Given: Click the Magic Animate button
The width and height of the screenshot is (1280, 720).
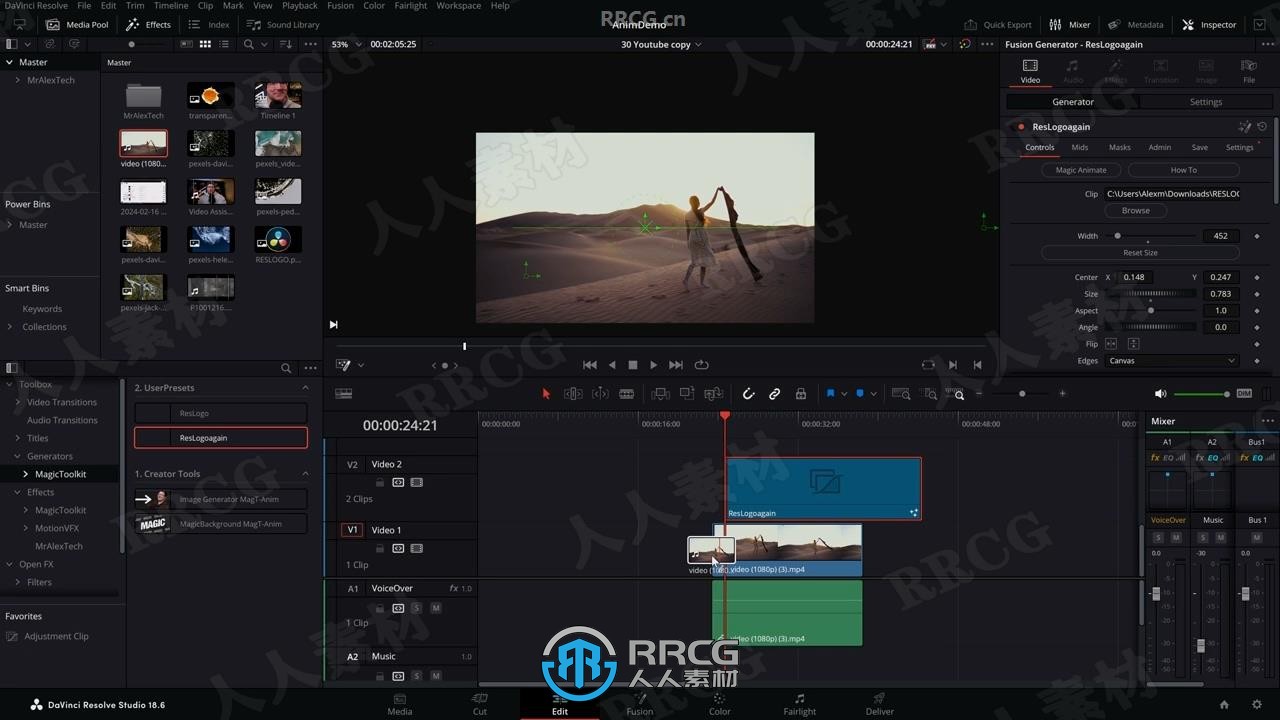Looking at the screenshot, I should point(1081,170).
